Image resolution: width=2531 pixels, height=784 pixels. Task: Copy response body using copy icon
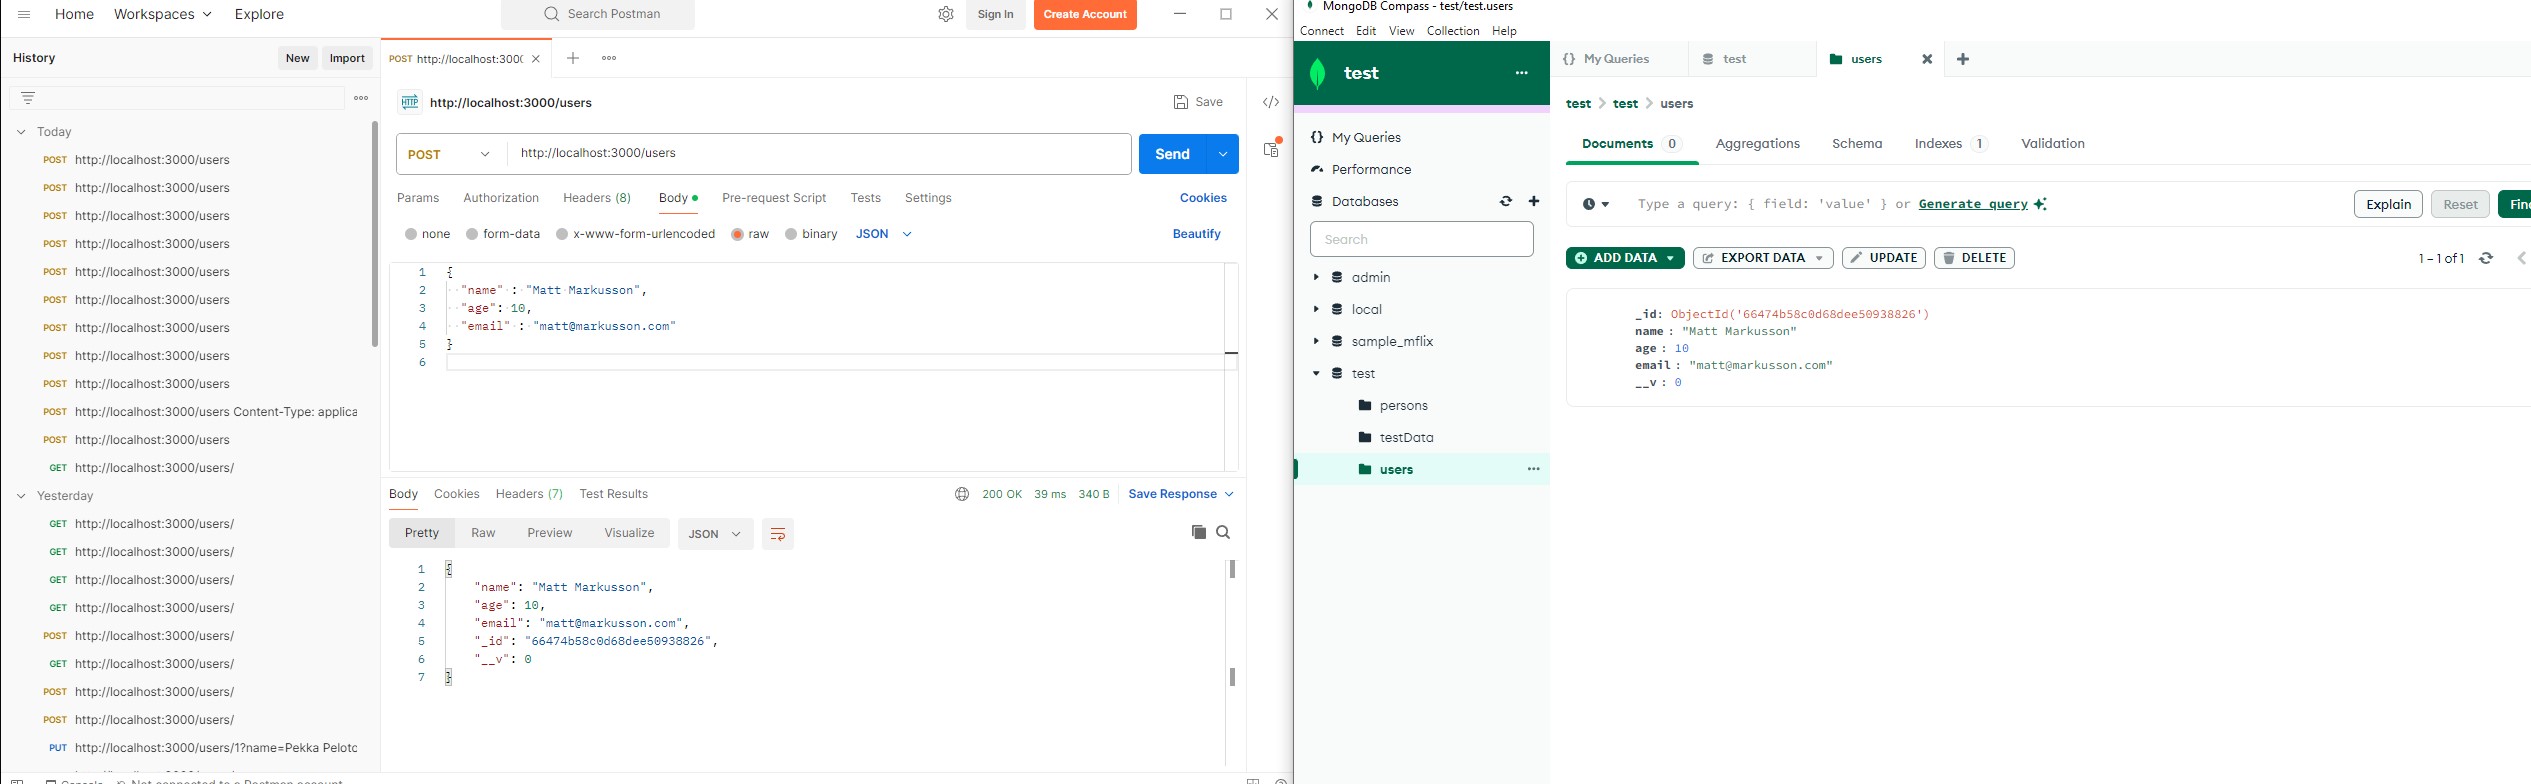pyautogui.click(x=1198, y=532)
